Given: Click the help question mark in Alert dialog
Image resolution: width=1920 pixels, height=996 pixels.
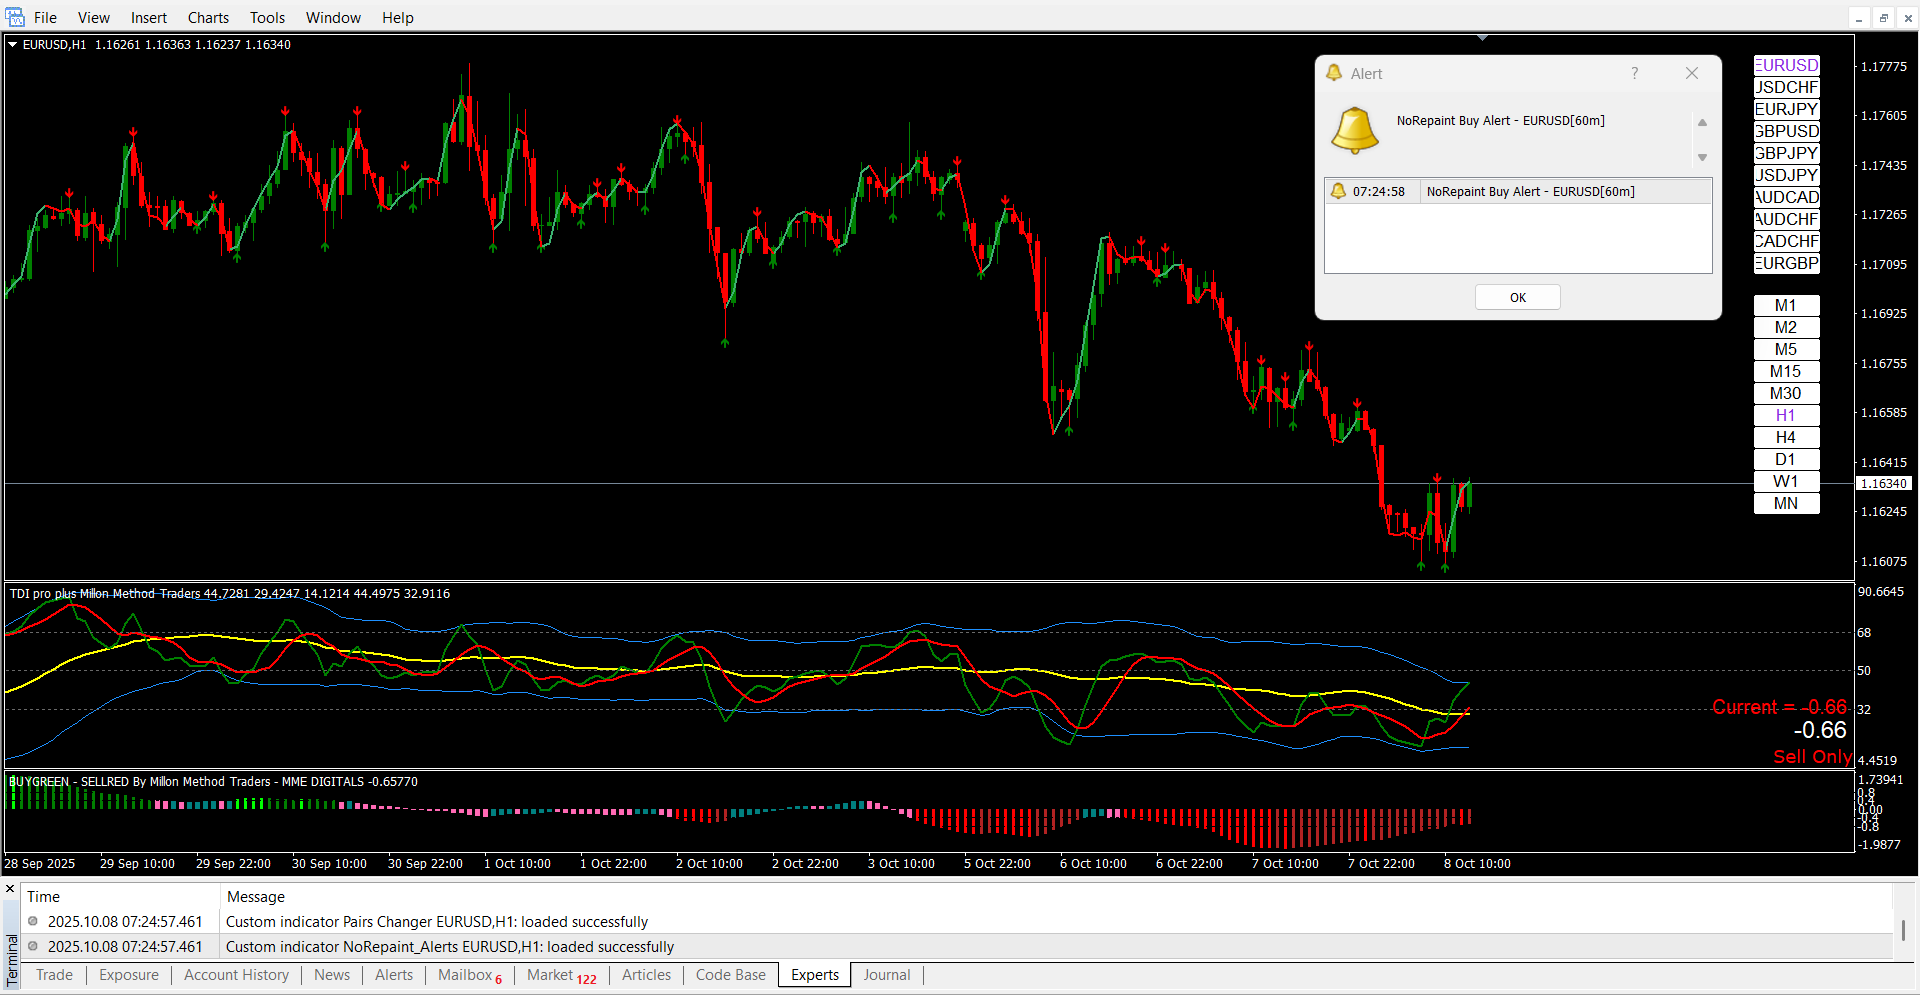Looking at the screenshot, I should click(1634, 73).
